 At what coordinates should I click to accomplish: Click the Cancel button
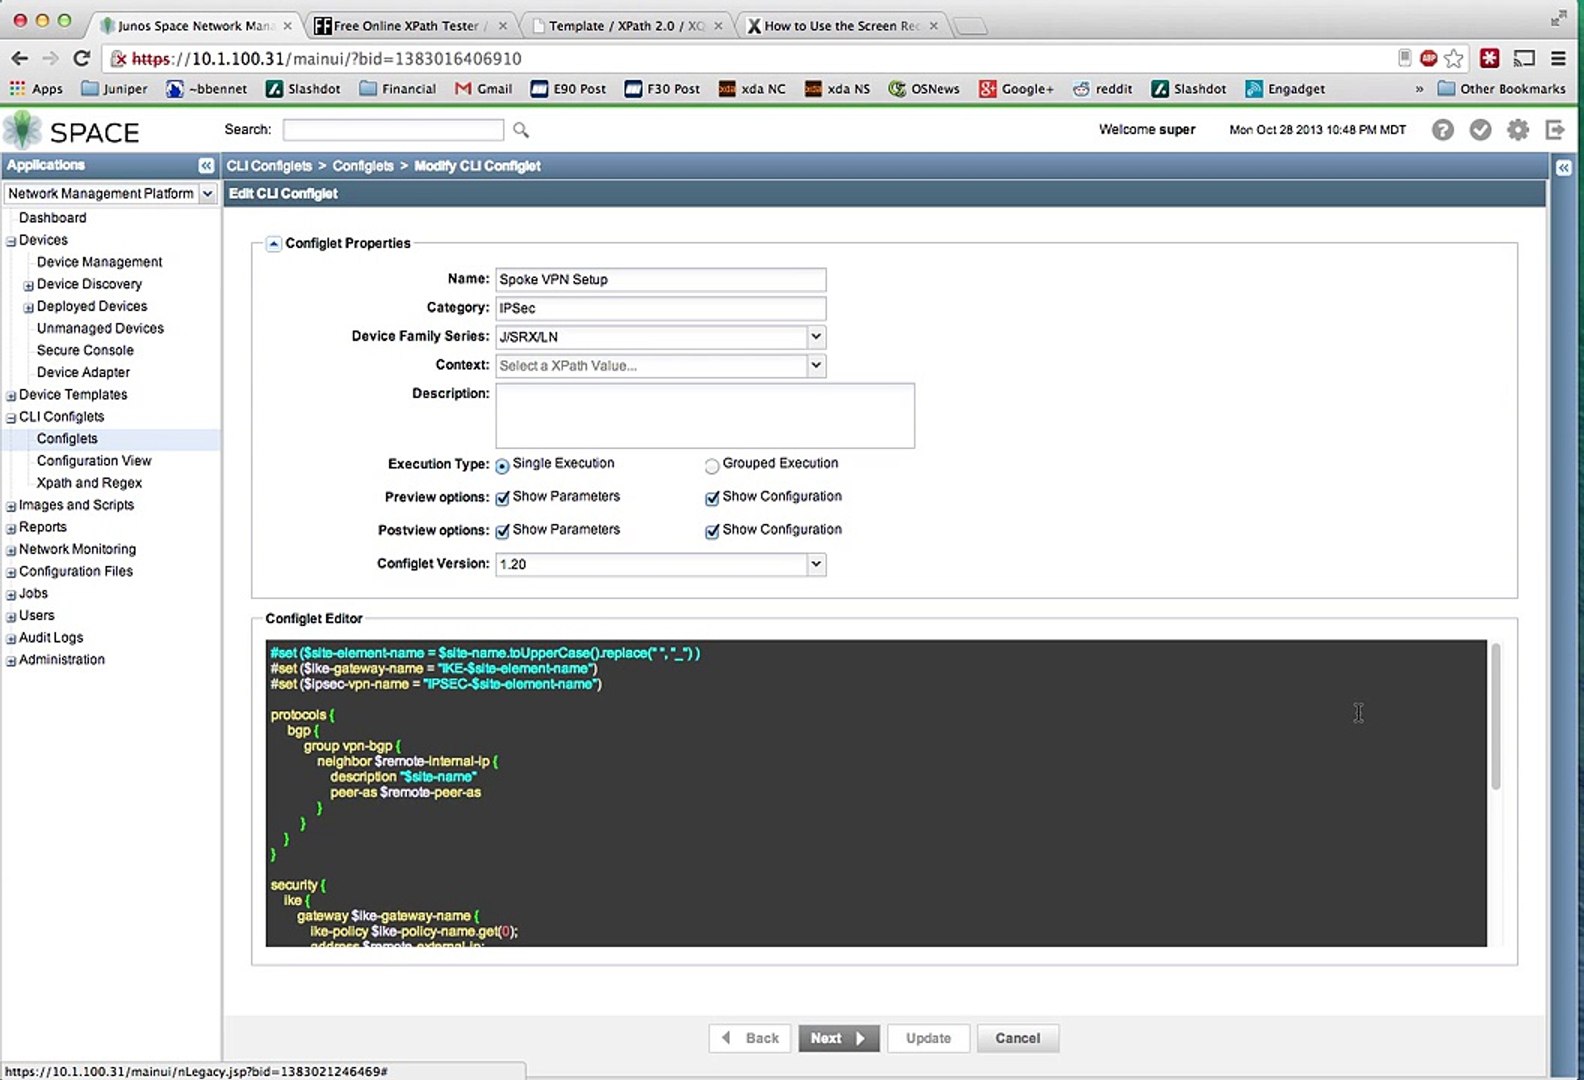tap(1017, 1038)
